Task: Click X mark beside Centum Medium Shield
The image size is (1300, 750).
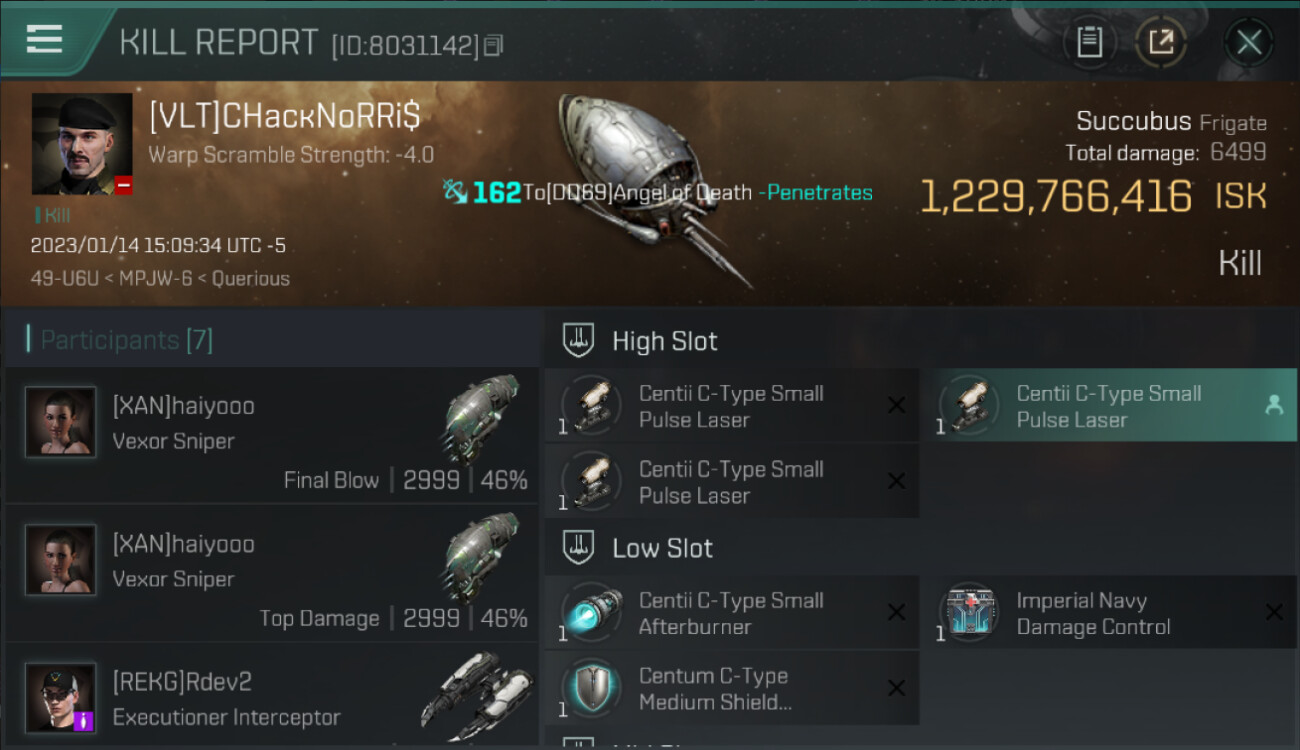Action: tap(896, 688)
